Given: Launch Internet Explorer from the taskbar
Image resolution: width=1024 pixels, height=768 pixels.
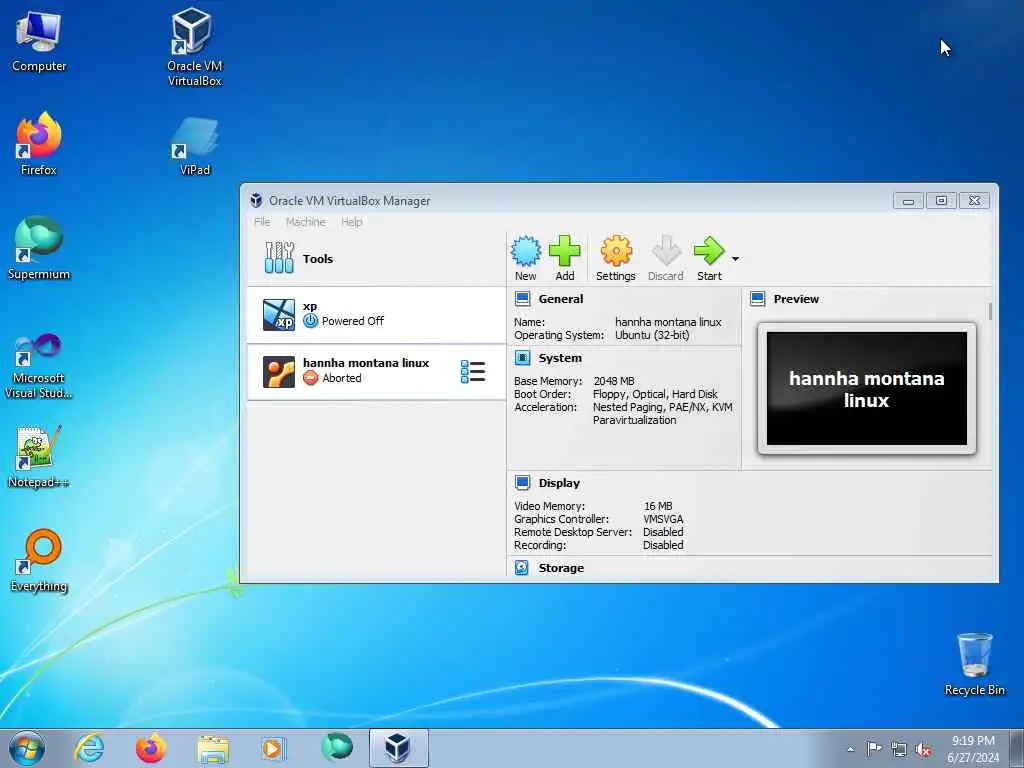Looking at the screenshot, I should pyautogui.click(x=89, y=748).
